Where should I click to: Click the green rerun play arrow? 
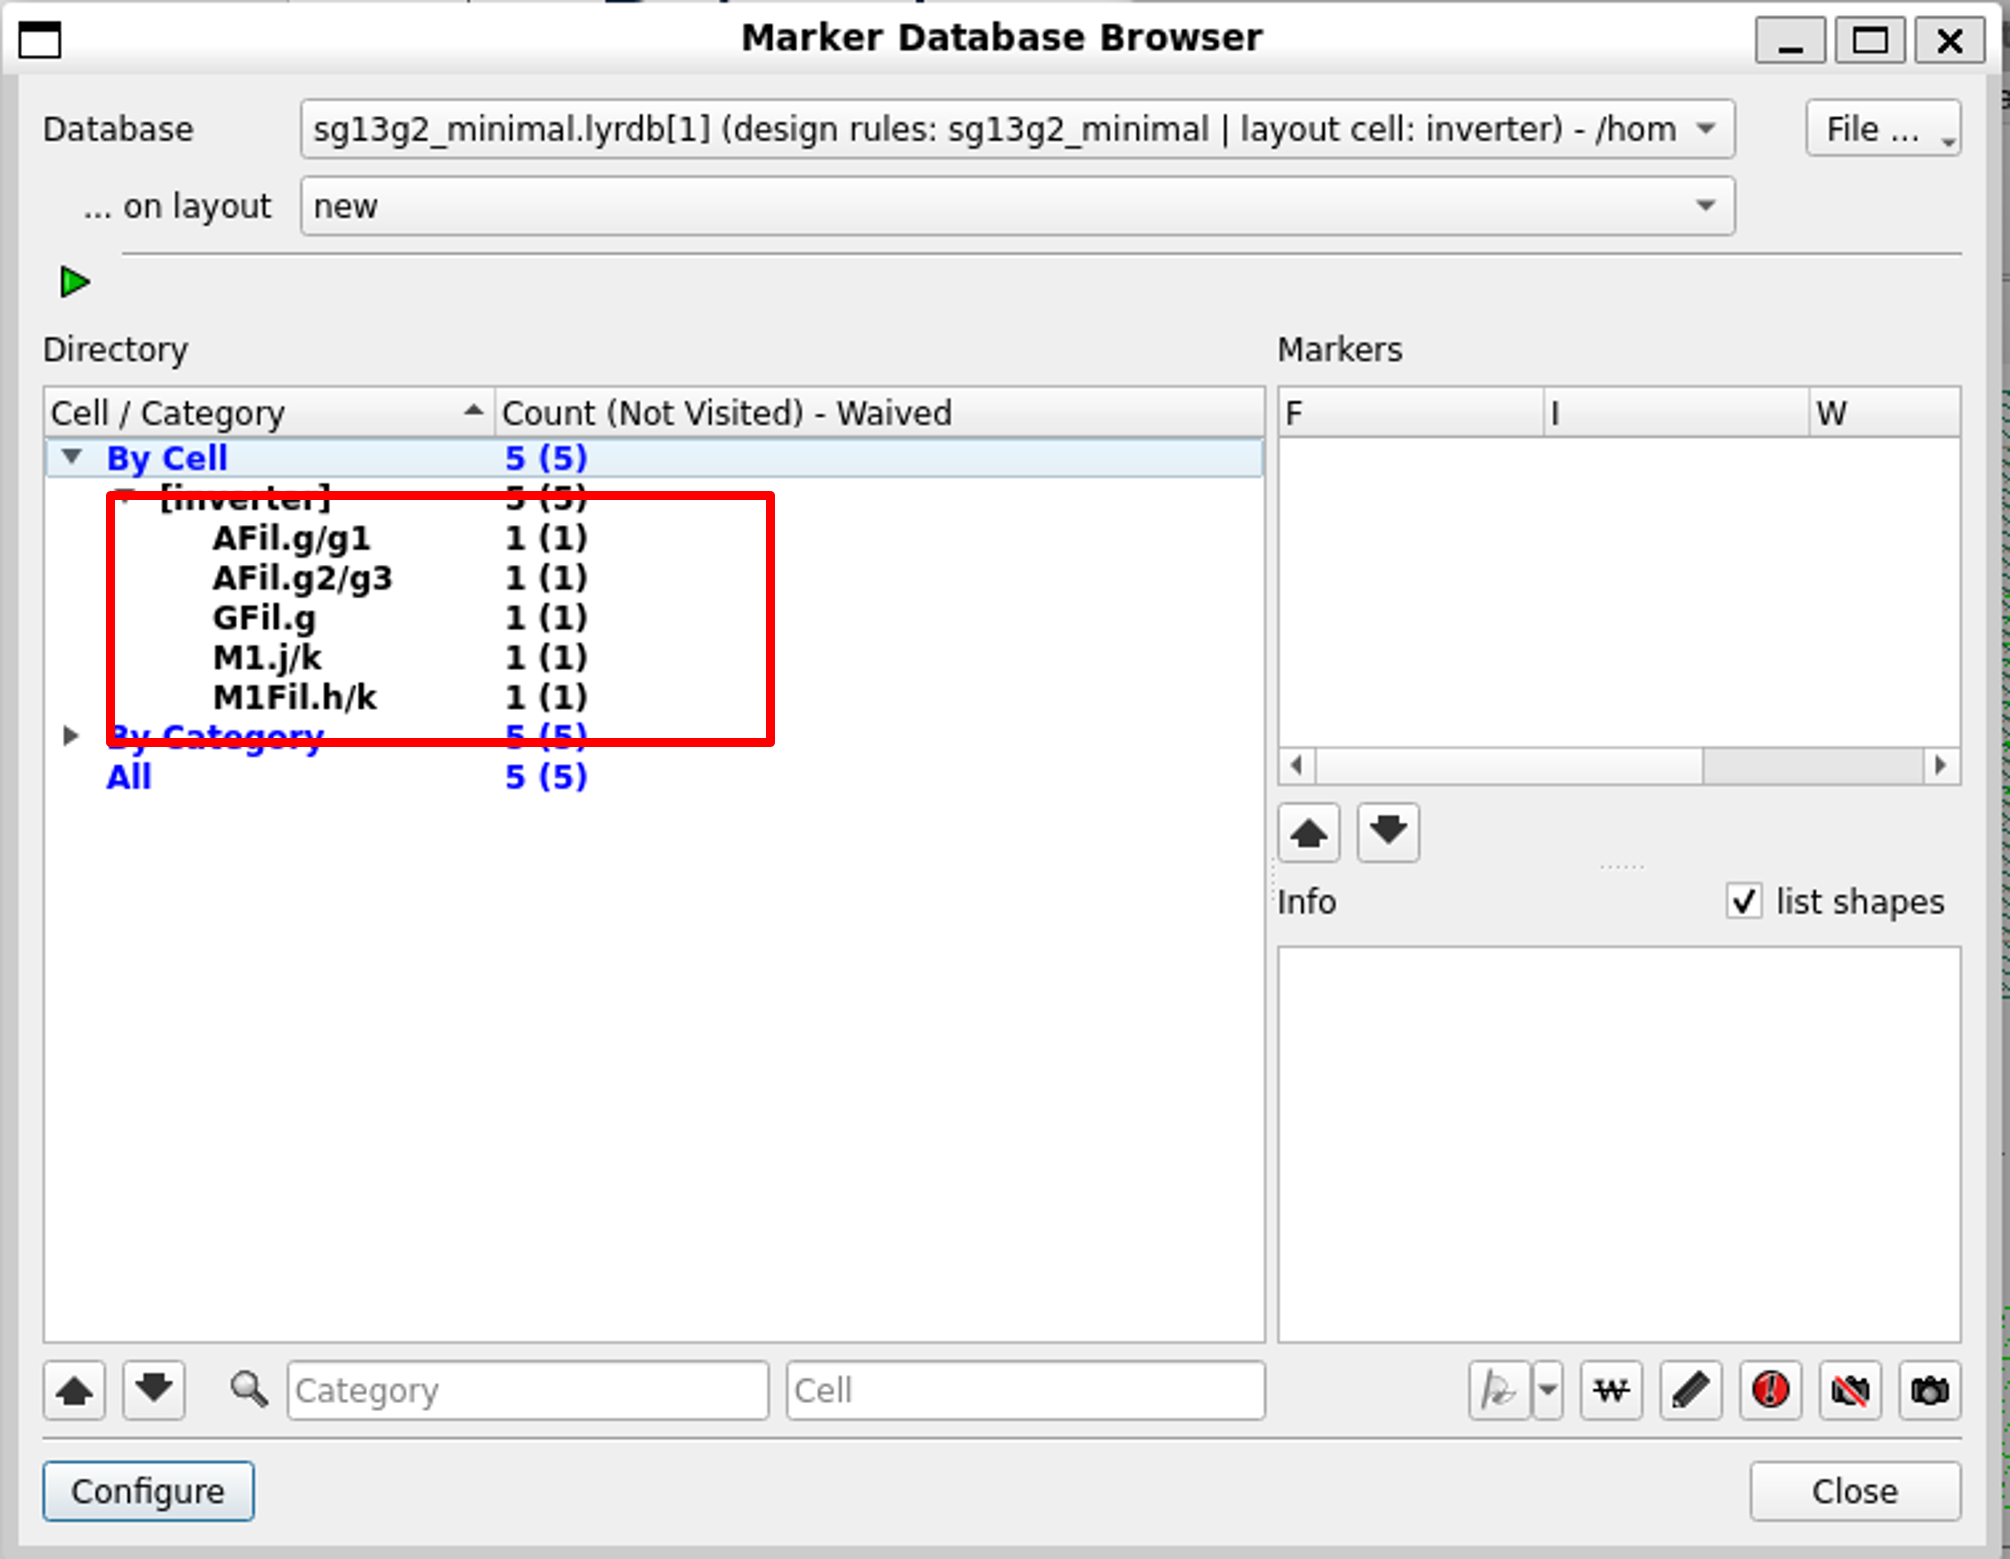pos(74,282)
